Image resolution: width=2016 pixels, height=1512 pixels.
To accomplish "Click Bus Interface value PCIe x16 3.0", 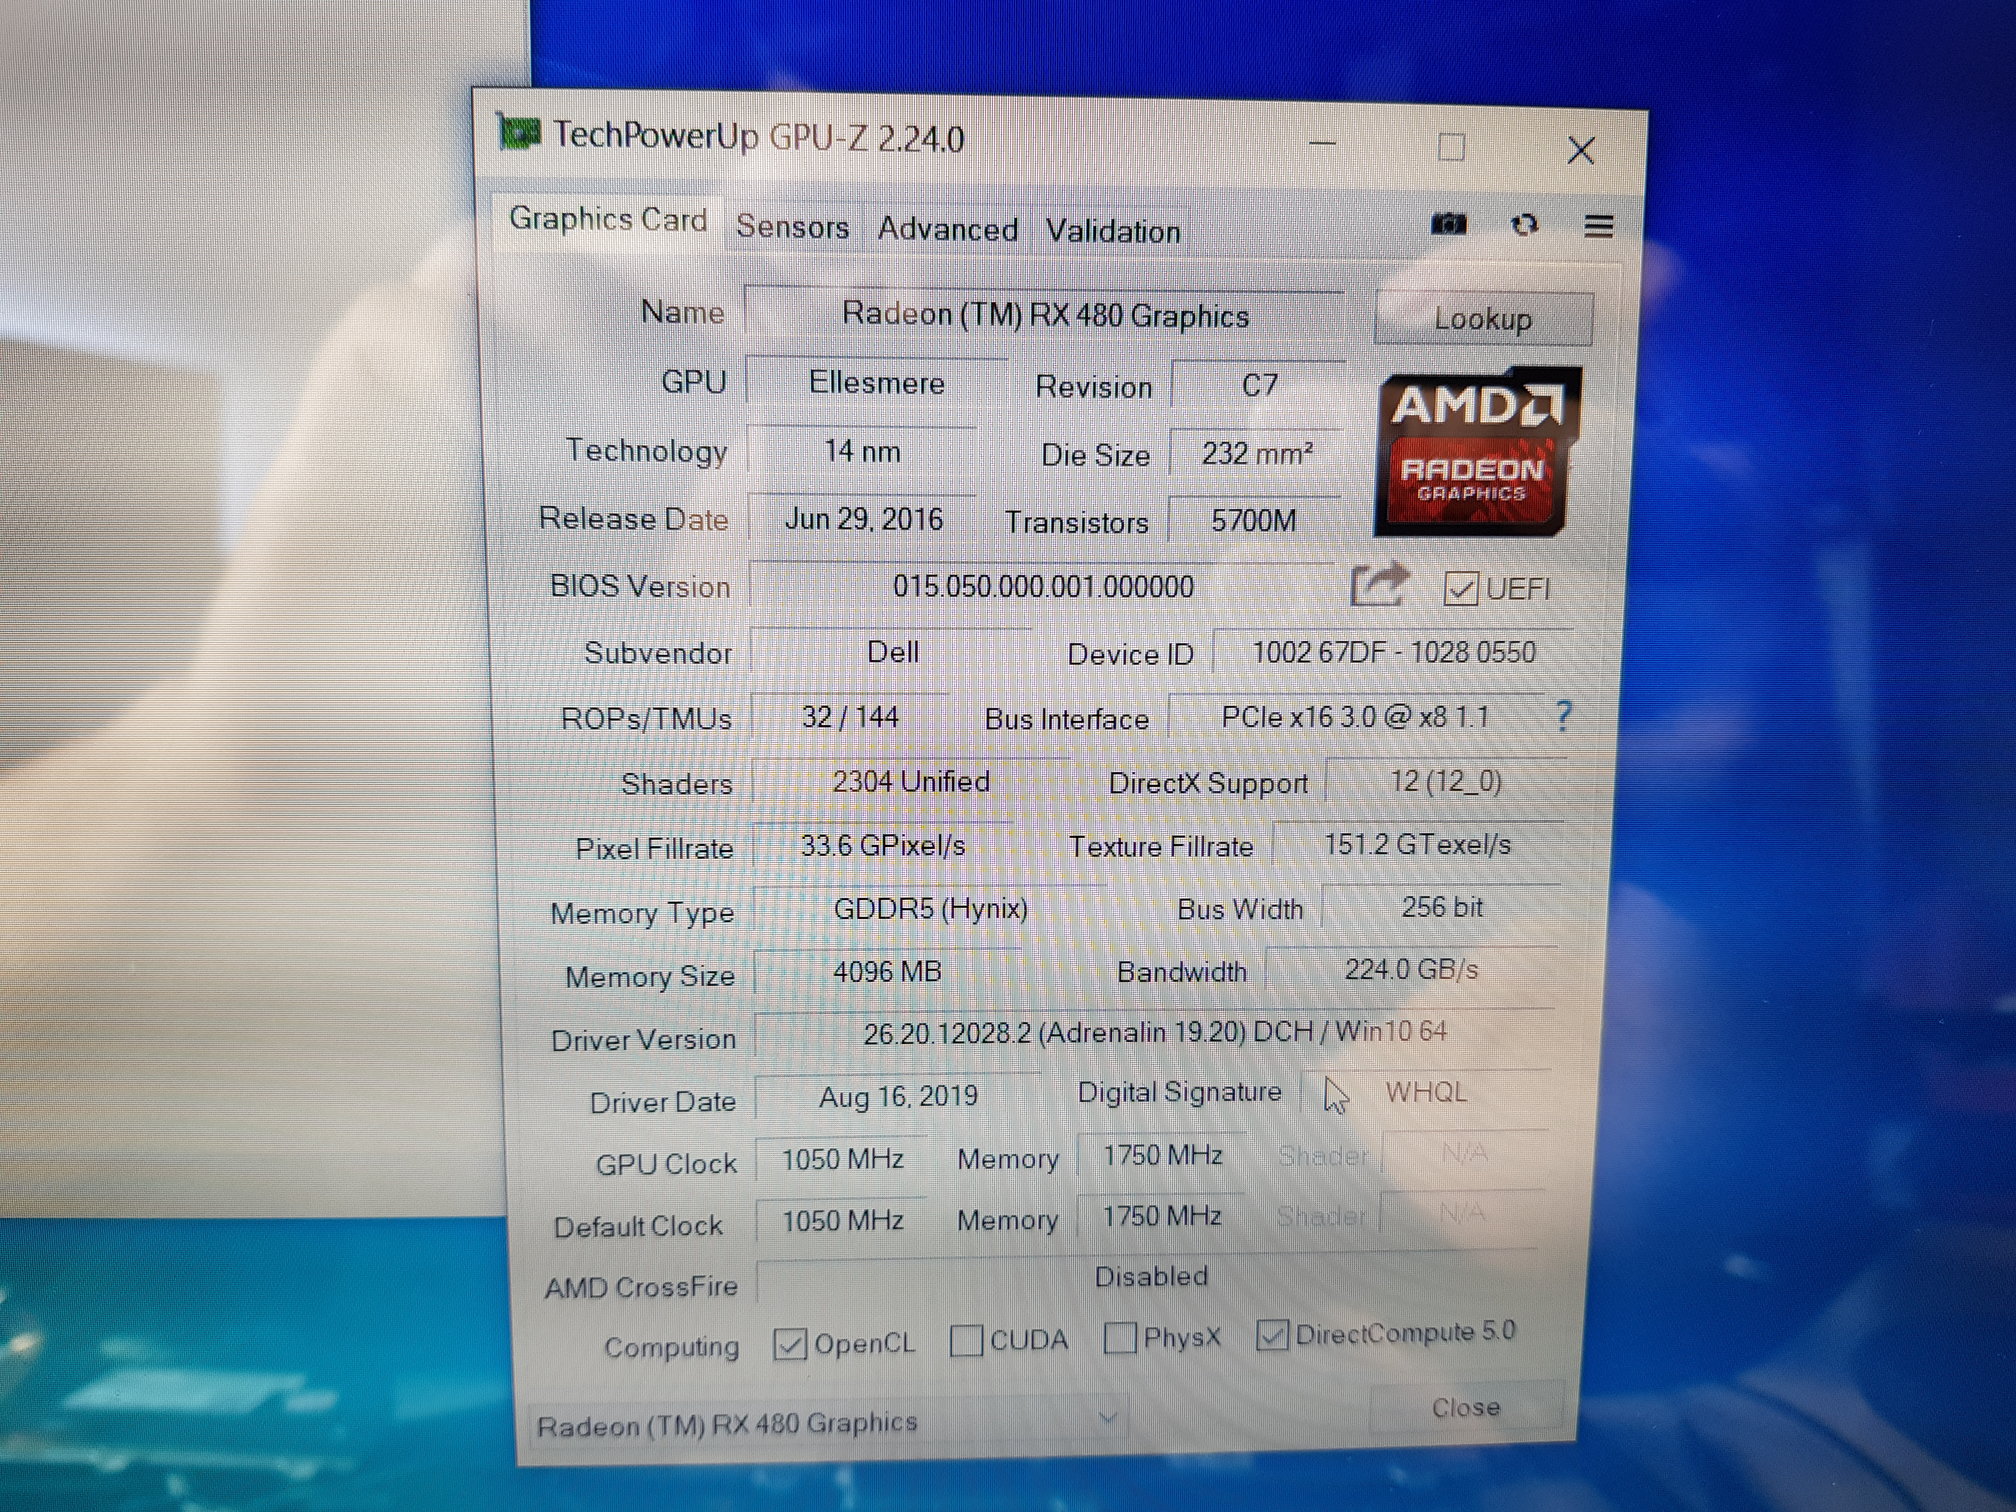I will (x=1356, y=717).
